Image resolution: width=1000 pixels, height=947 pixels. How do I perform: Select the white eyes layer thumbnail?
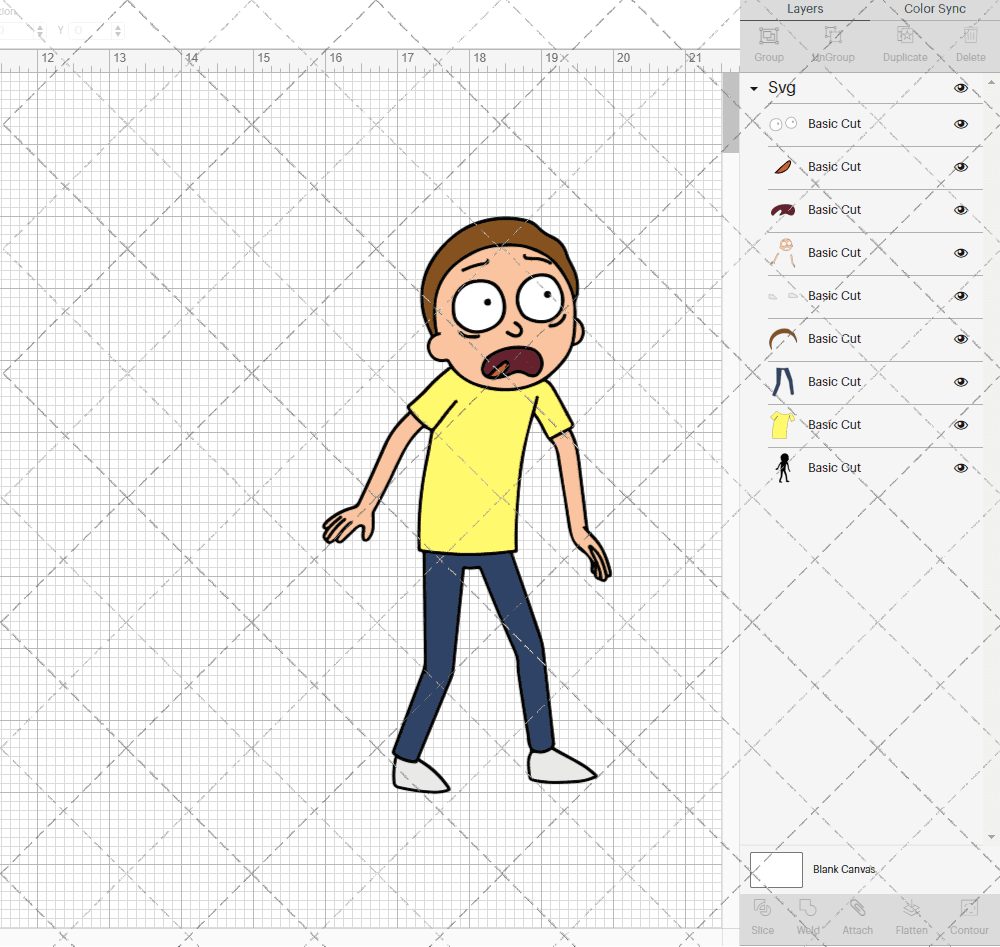click(783, 124)
